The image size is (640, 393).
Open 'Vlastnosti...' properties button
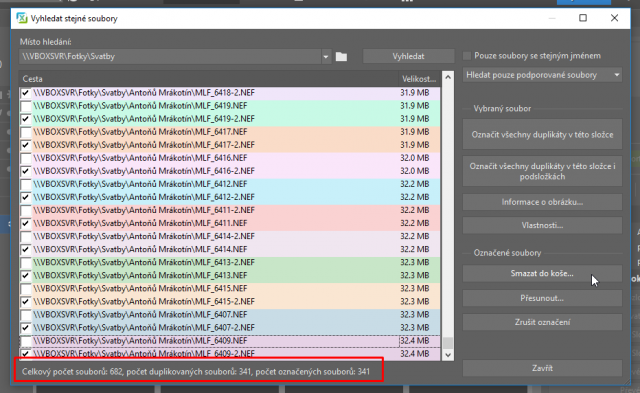coord(542,225)
